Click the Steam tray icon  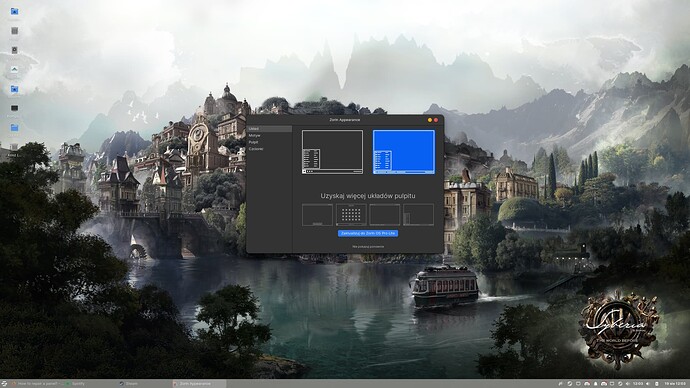coord(570,384)
